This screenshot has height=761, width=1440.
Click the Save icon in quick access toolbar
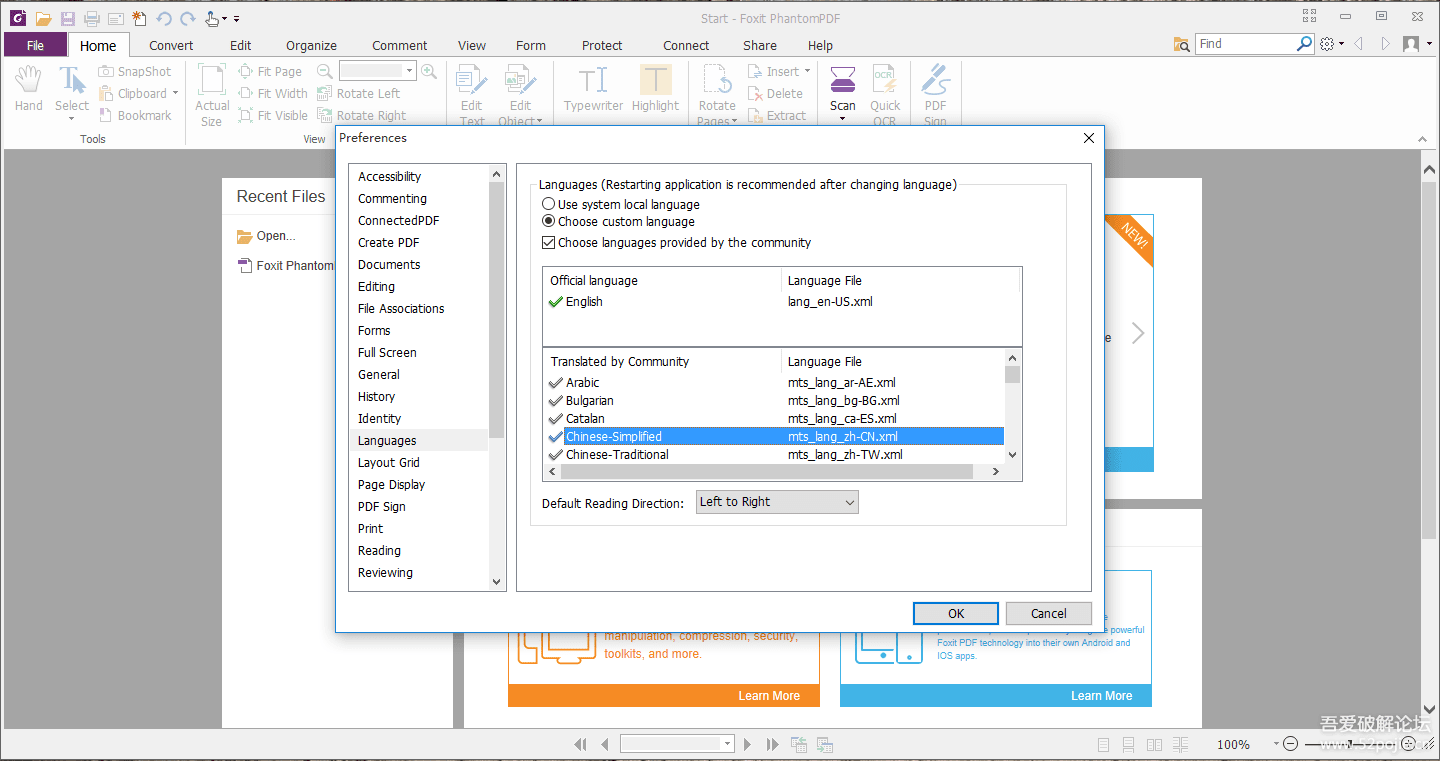pos(67,18)
